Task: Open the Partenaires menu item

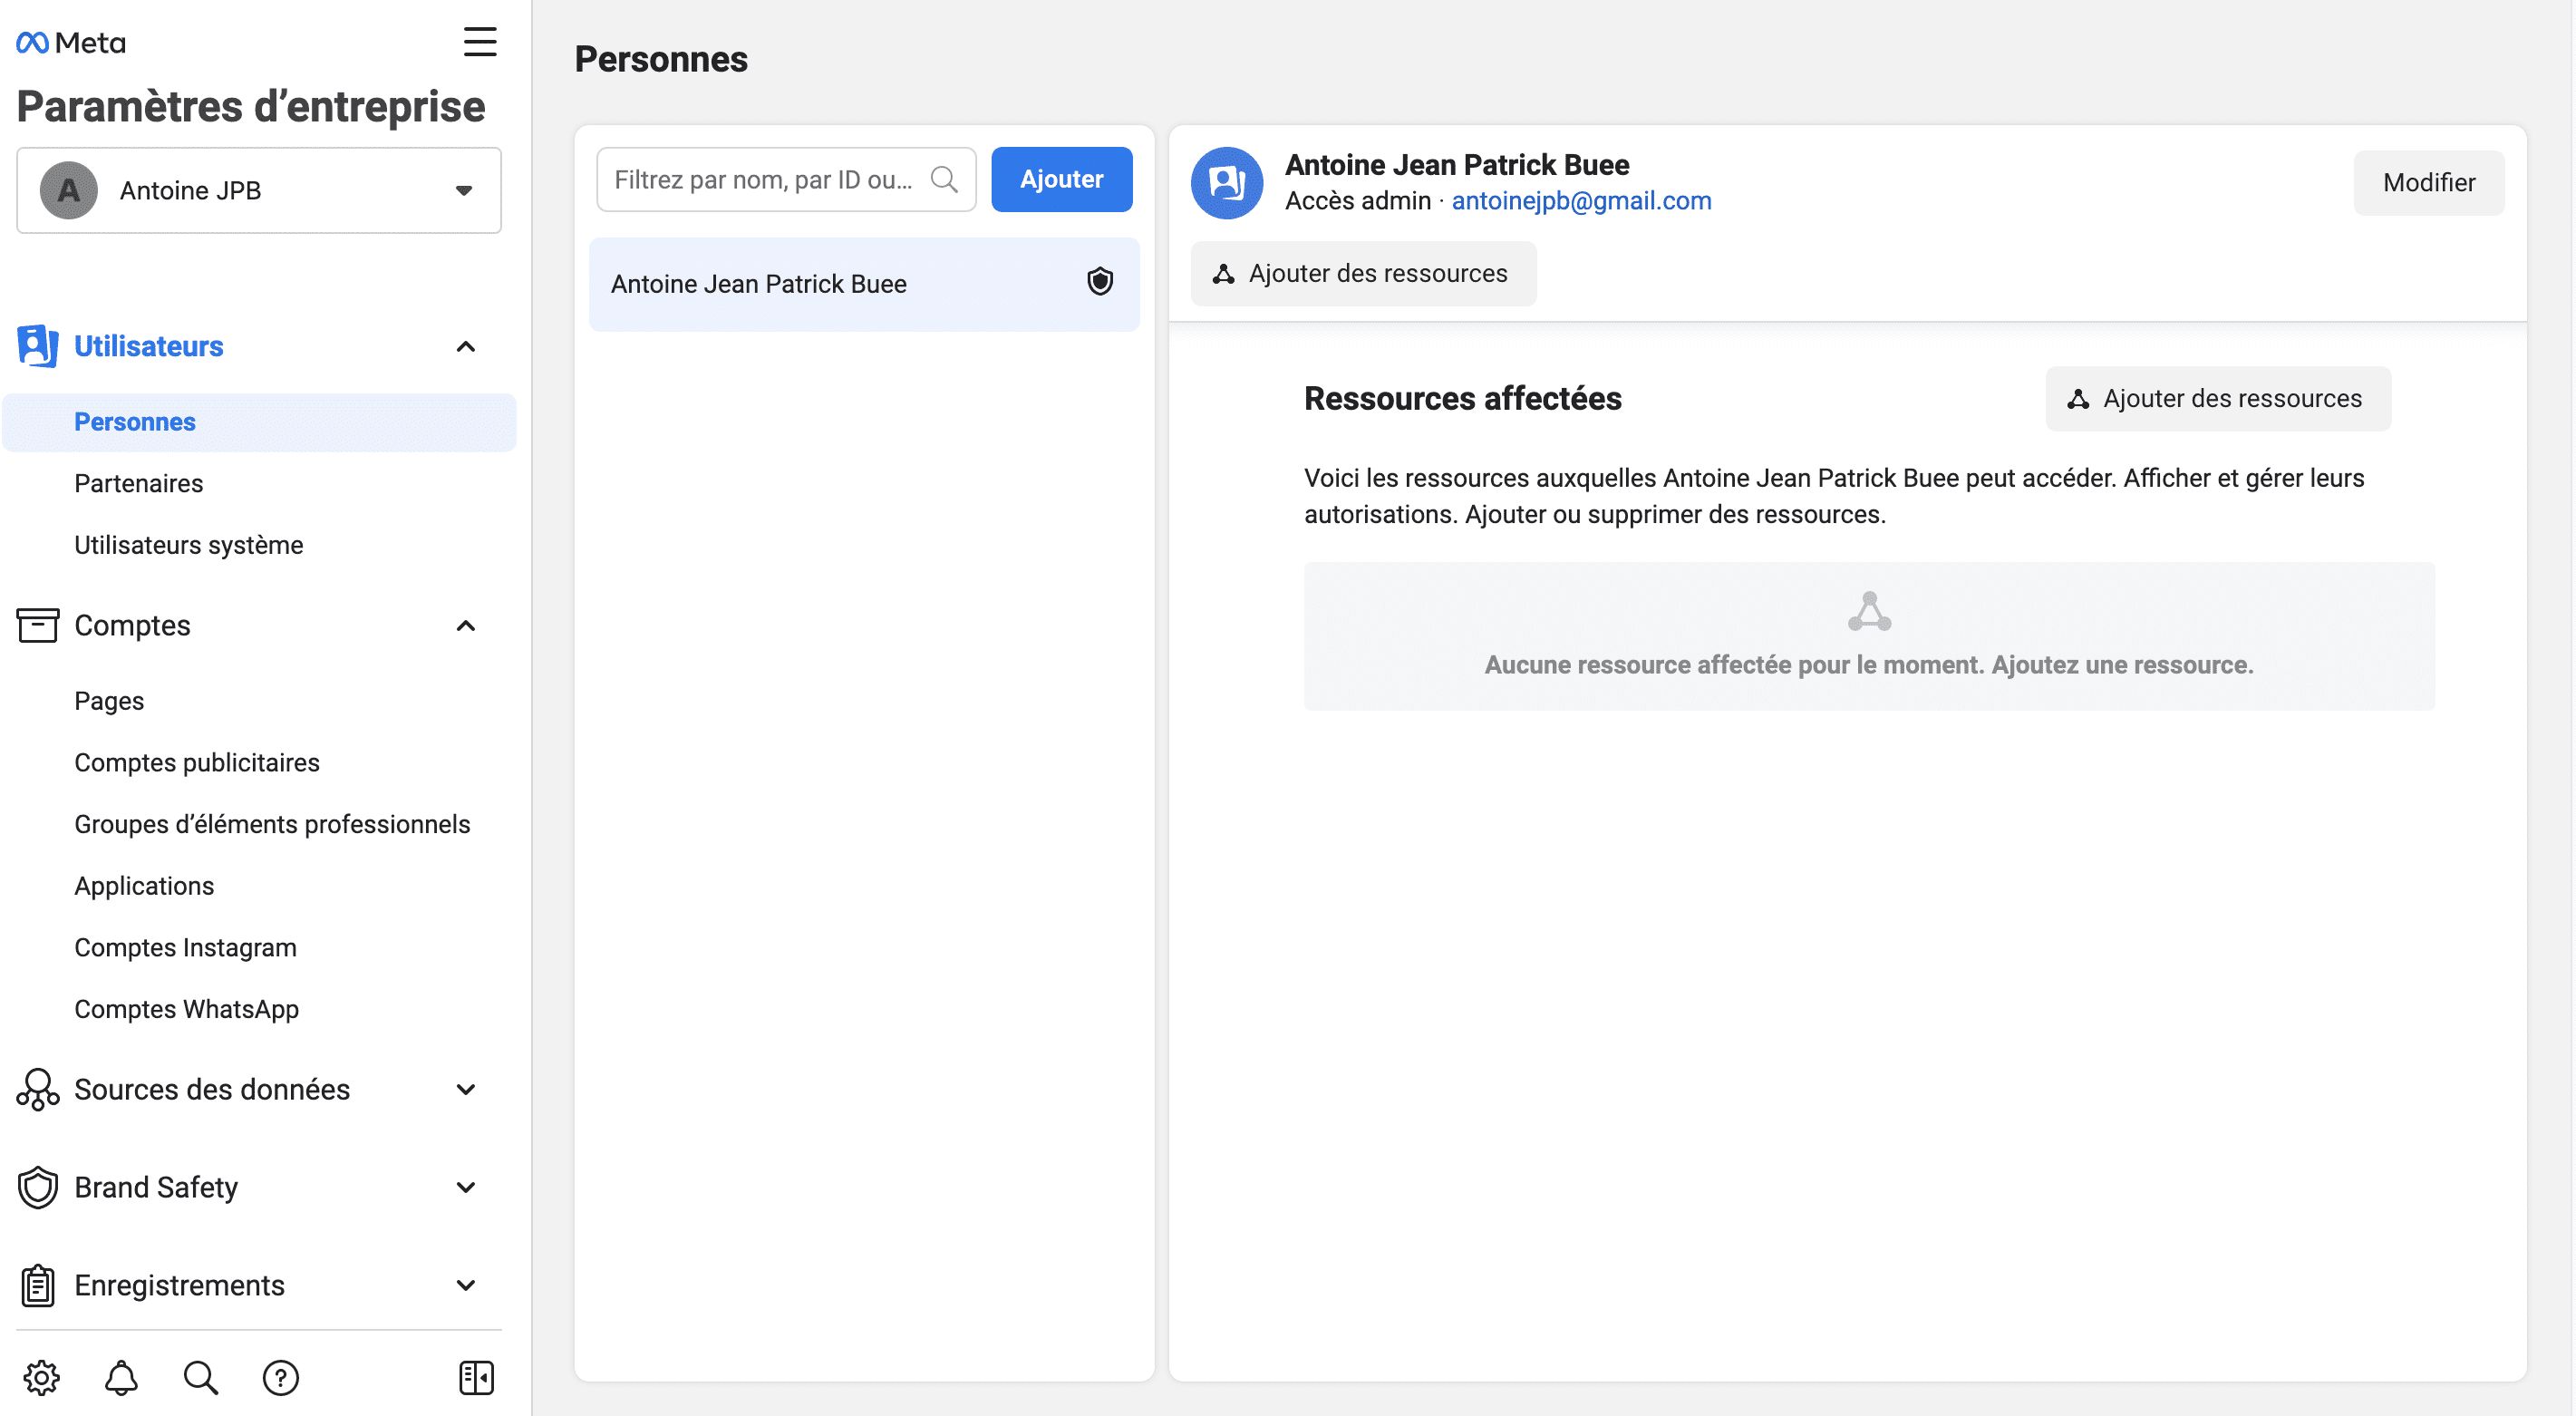Action: (139, 483)
